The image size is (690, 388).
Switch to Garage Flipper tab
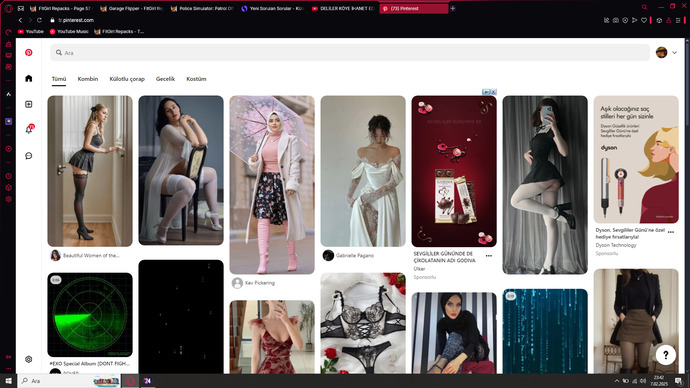coord(132,8)
